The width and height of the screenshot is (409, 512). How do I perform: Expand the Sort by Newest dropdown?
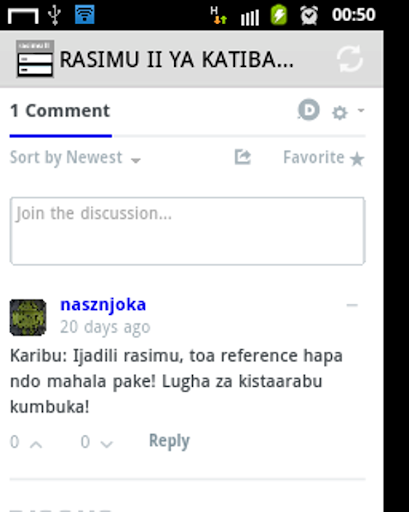(x=75, y=158)
